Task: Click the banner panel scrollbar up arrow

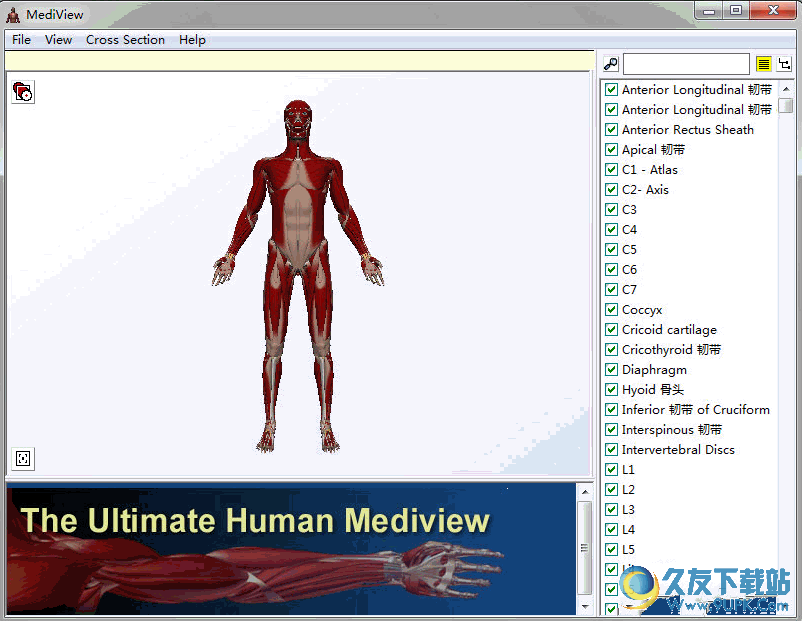Action: [585, 492]
